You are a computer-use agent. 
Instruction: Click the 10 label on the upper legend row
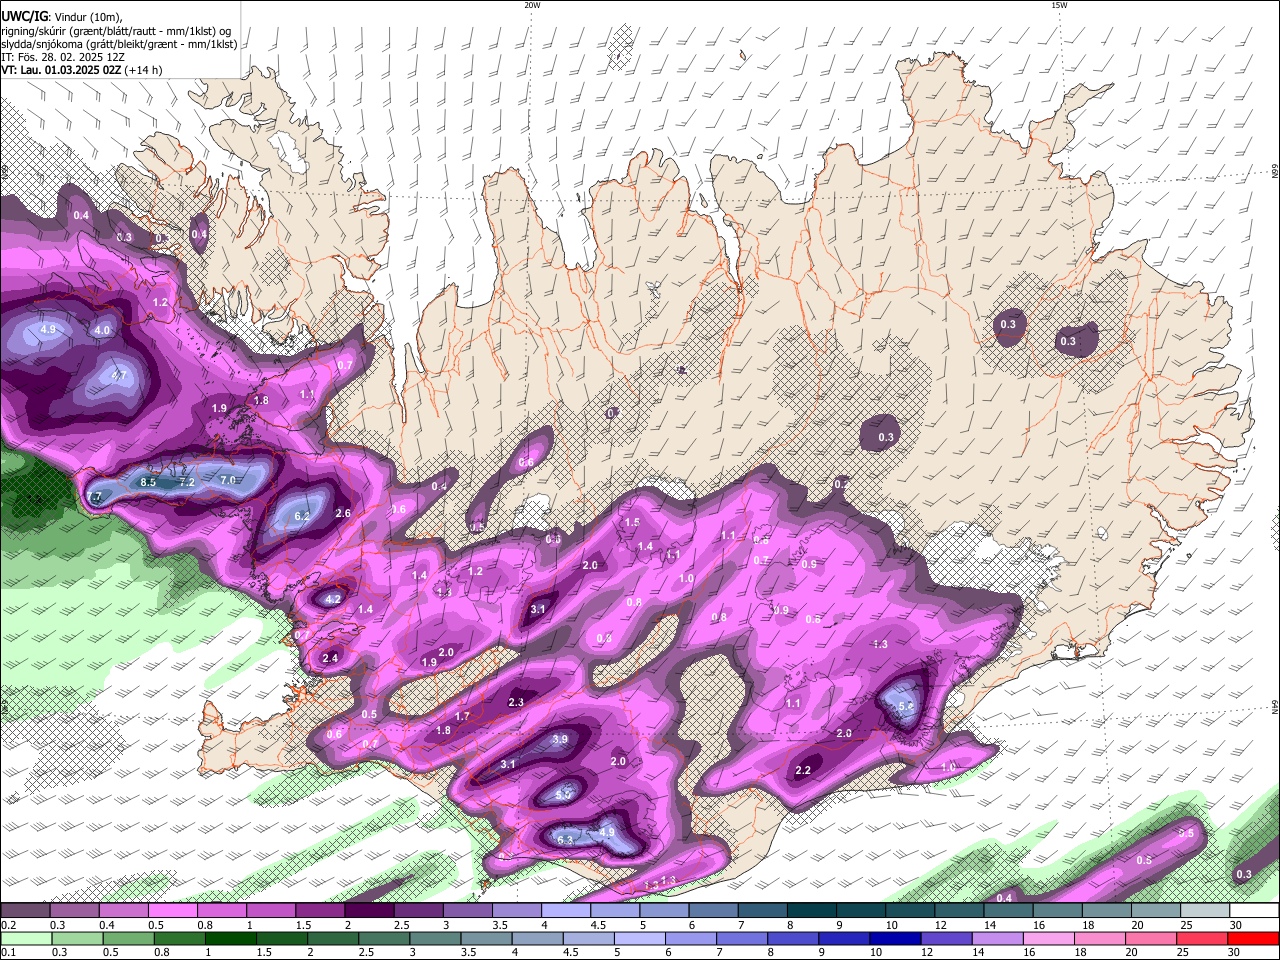pyautogui.click(x=891, y=926)
